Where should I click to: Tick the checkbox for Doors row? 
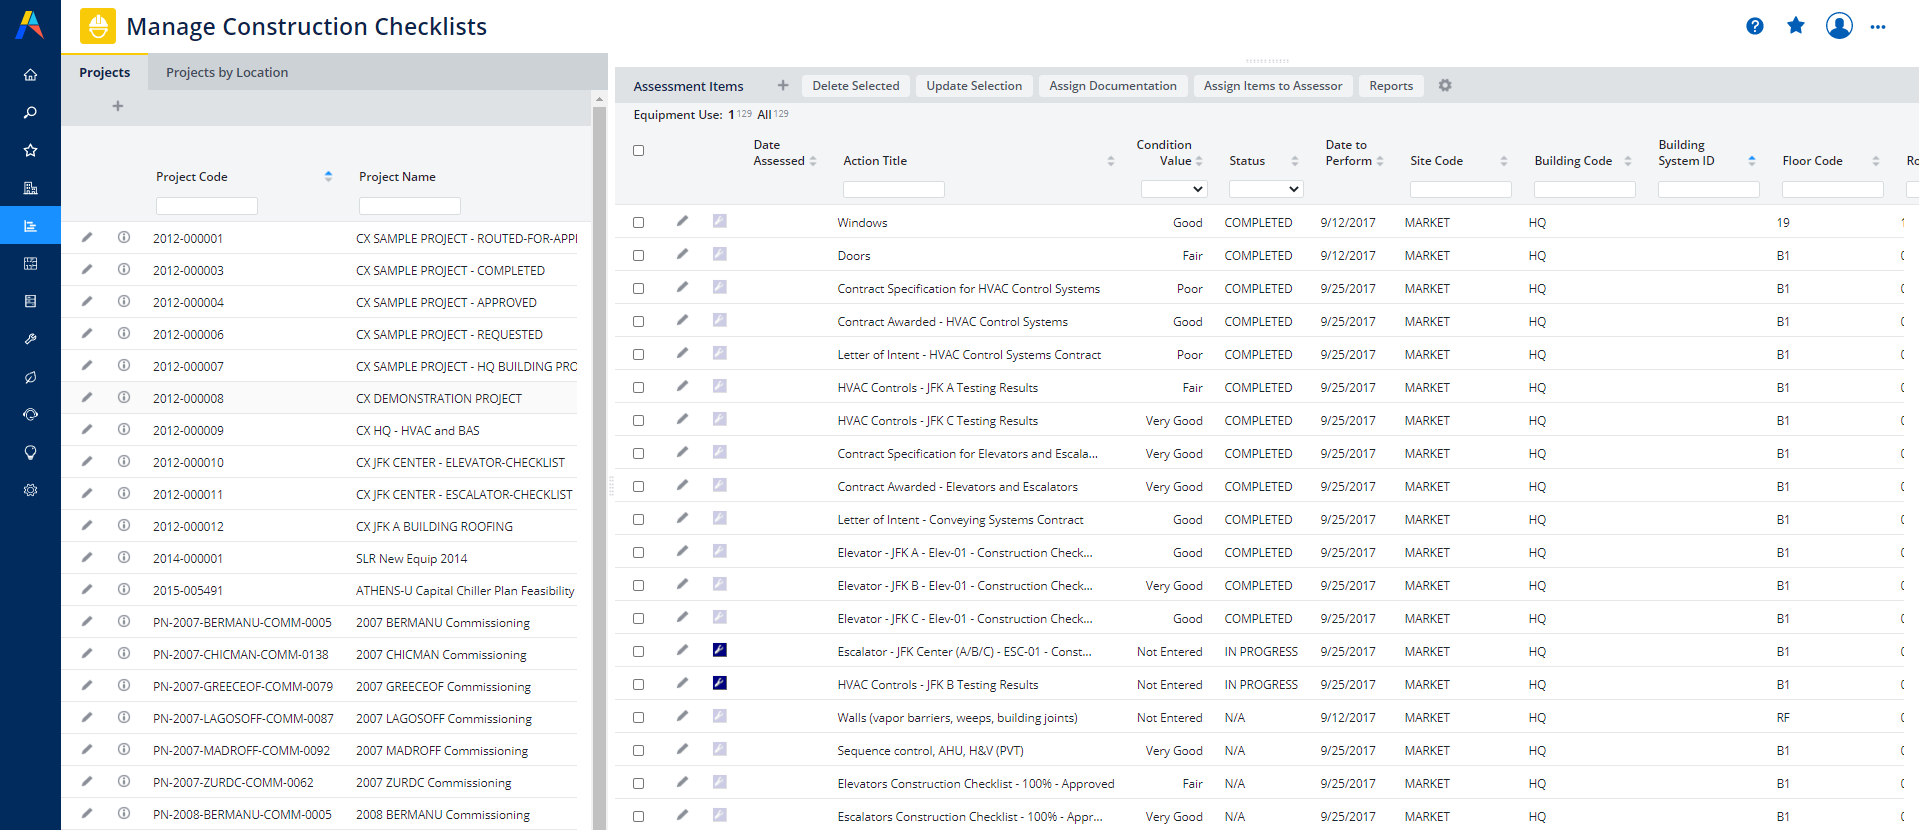(x=638, y=256)
